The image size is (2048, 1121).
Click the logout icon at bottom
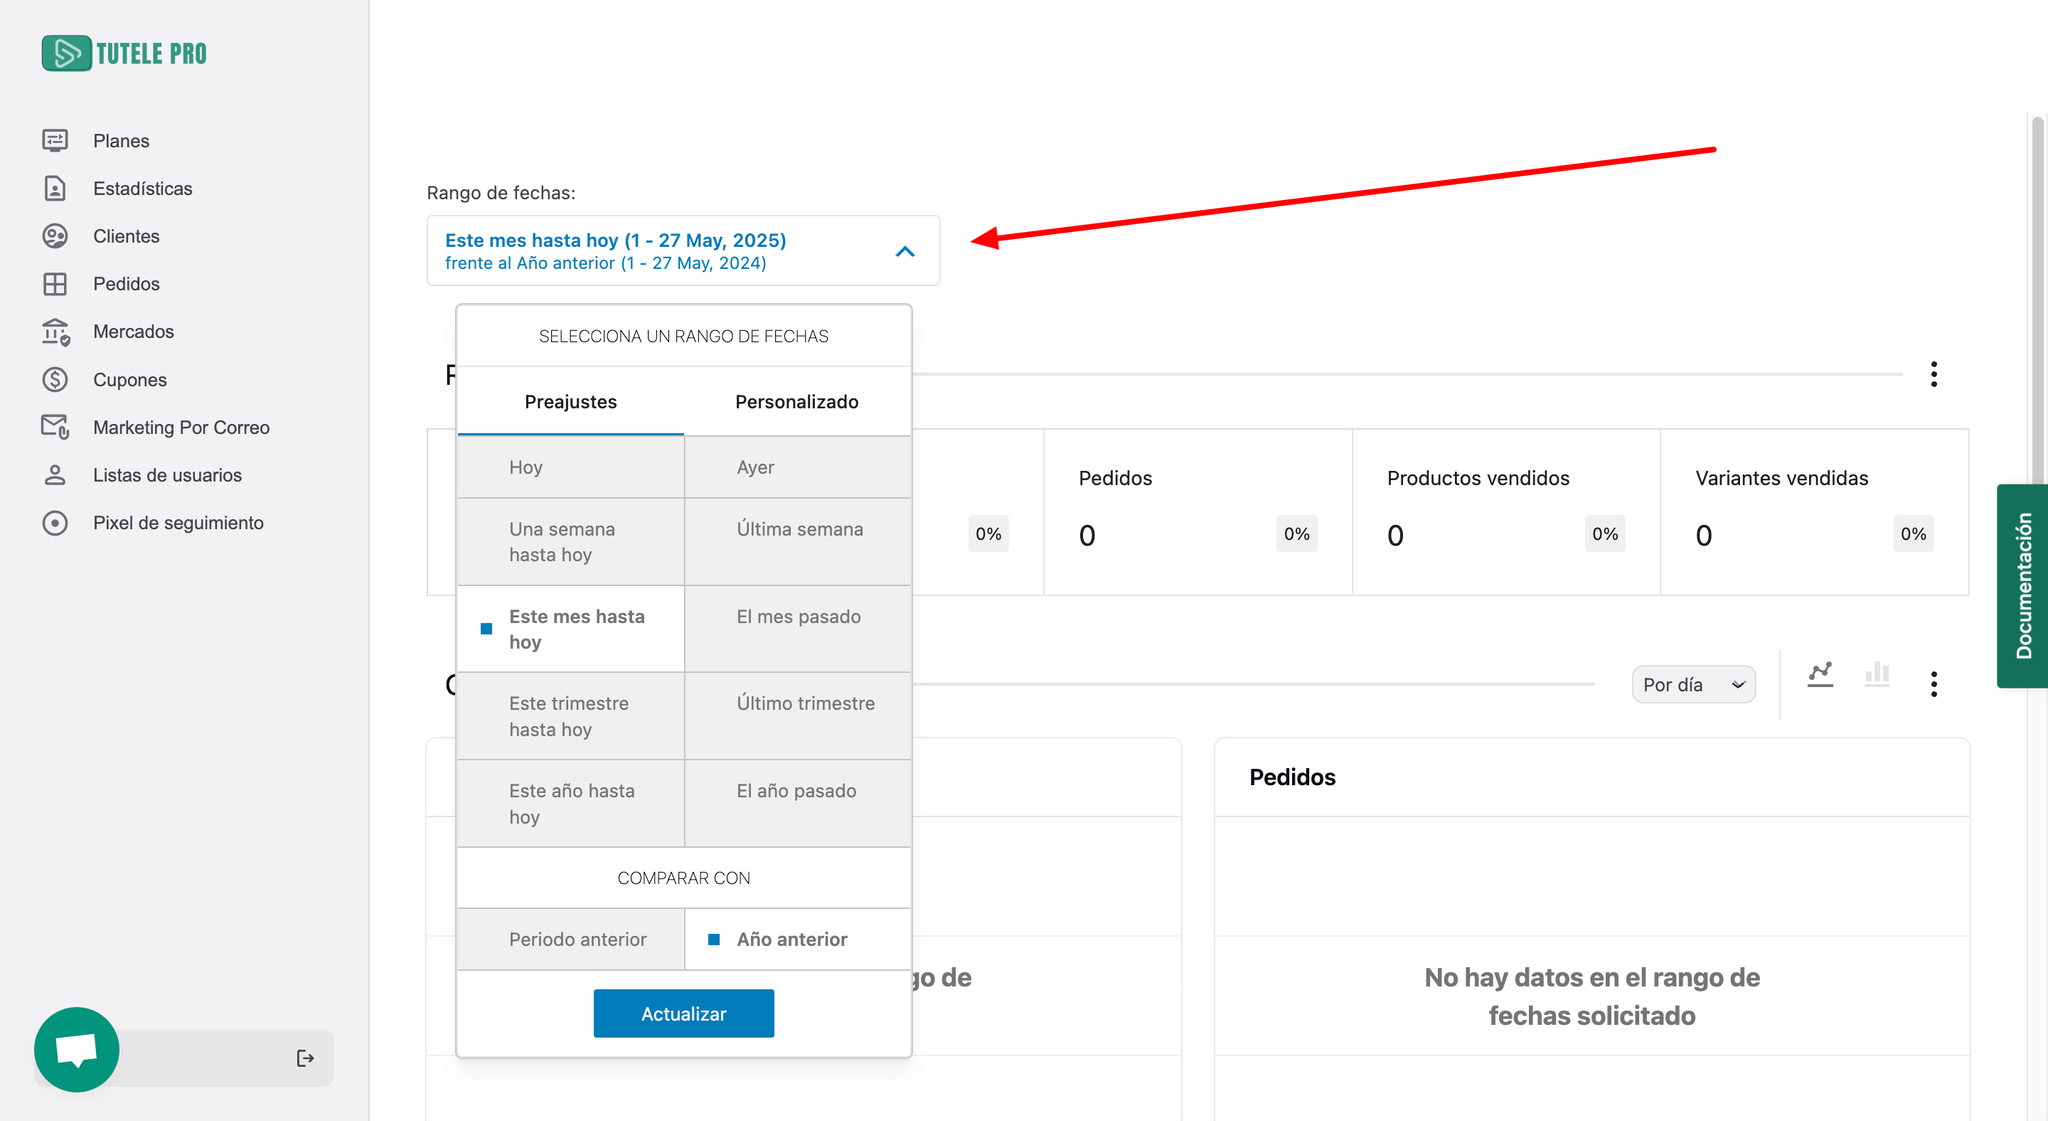pos(305,1058)
